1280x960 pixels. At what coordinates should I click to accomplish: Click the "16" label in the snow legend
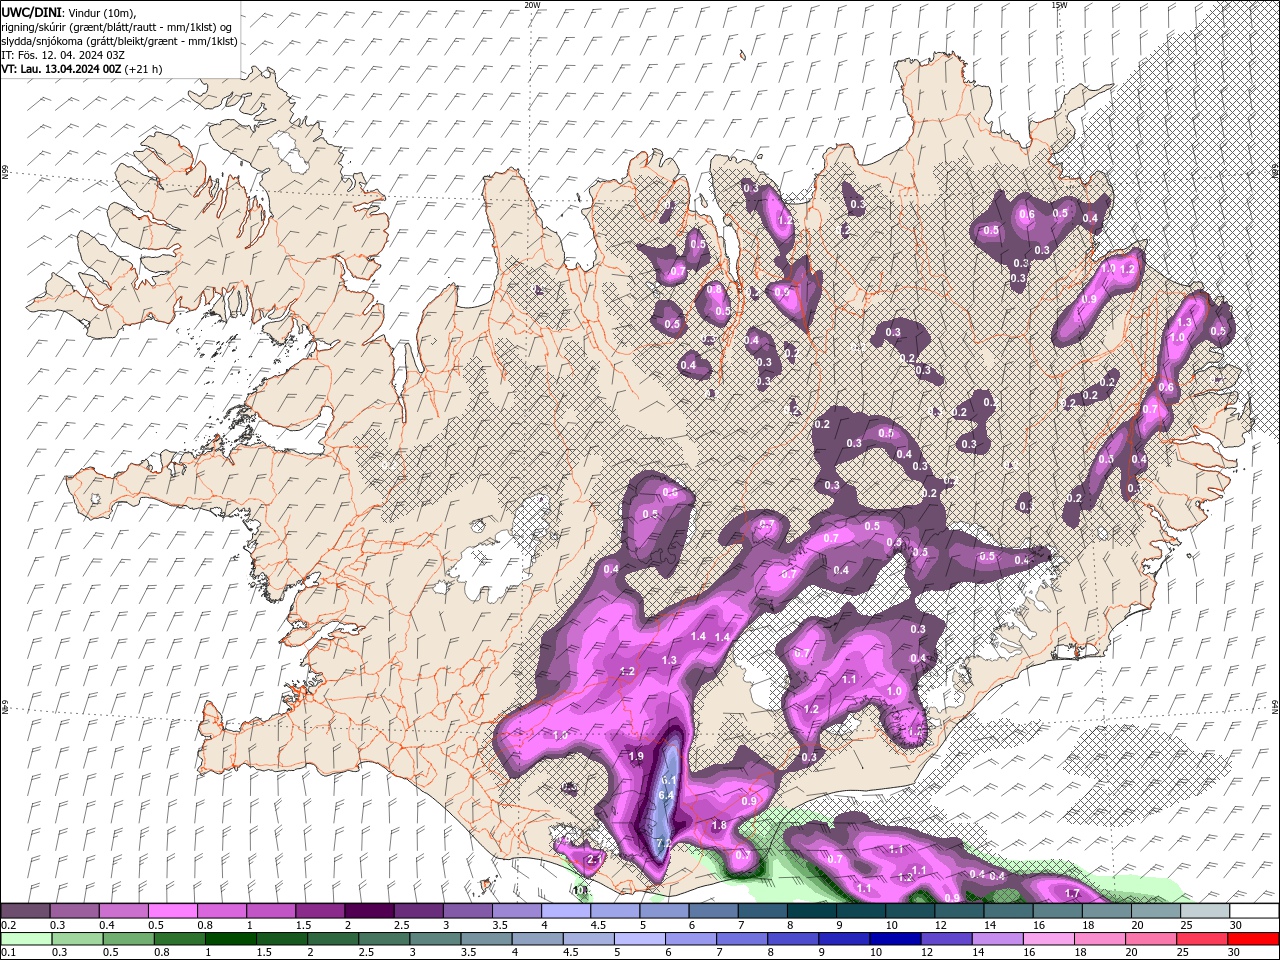click(x=1039, y=925)
